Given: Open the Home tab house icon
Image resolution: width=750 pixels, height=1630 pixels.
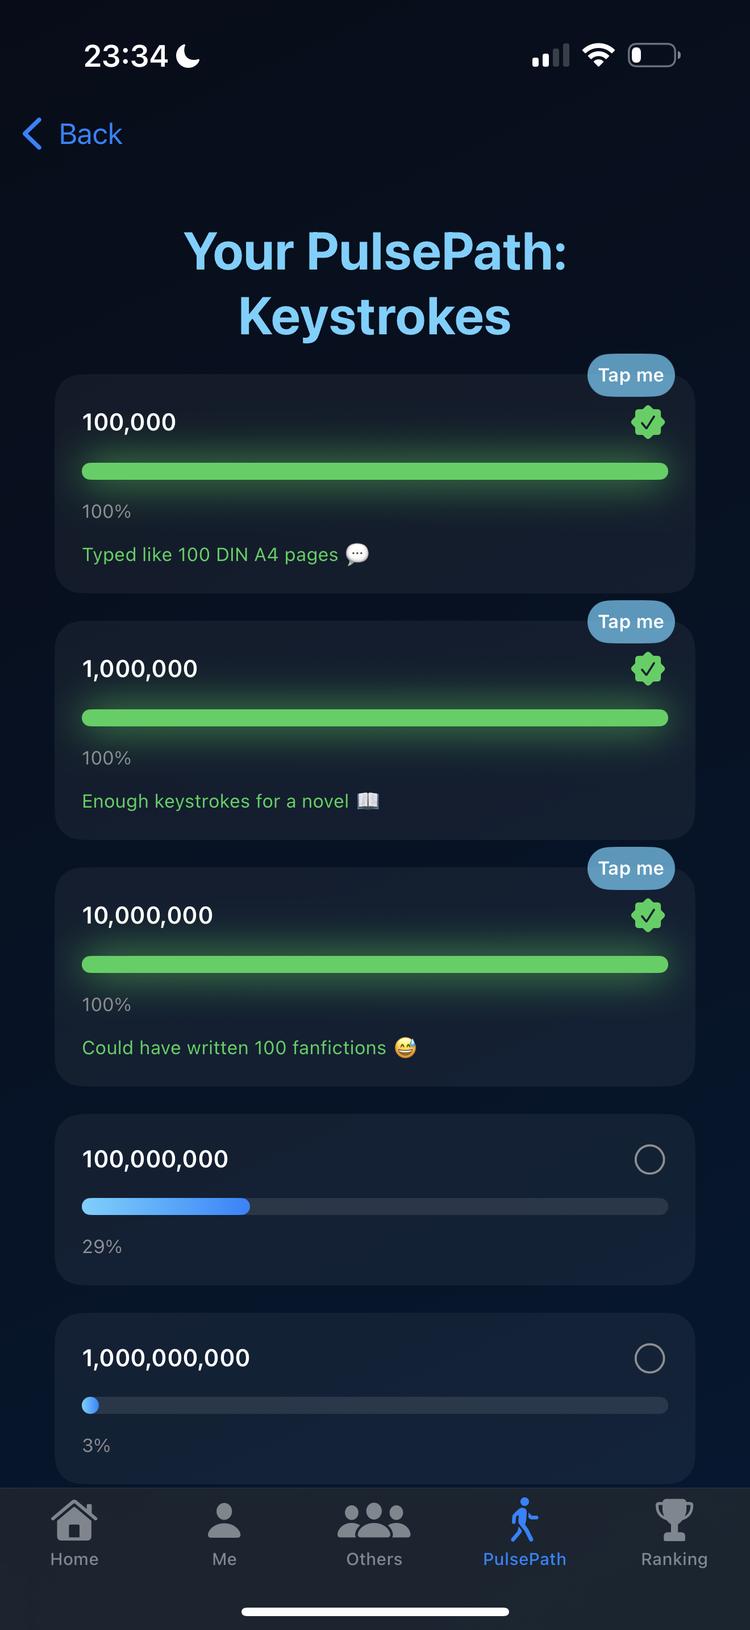Looking at the screenshot, I should [74, 1520].
